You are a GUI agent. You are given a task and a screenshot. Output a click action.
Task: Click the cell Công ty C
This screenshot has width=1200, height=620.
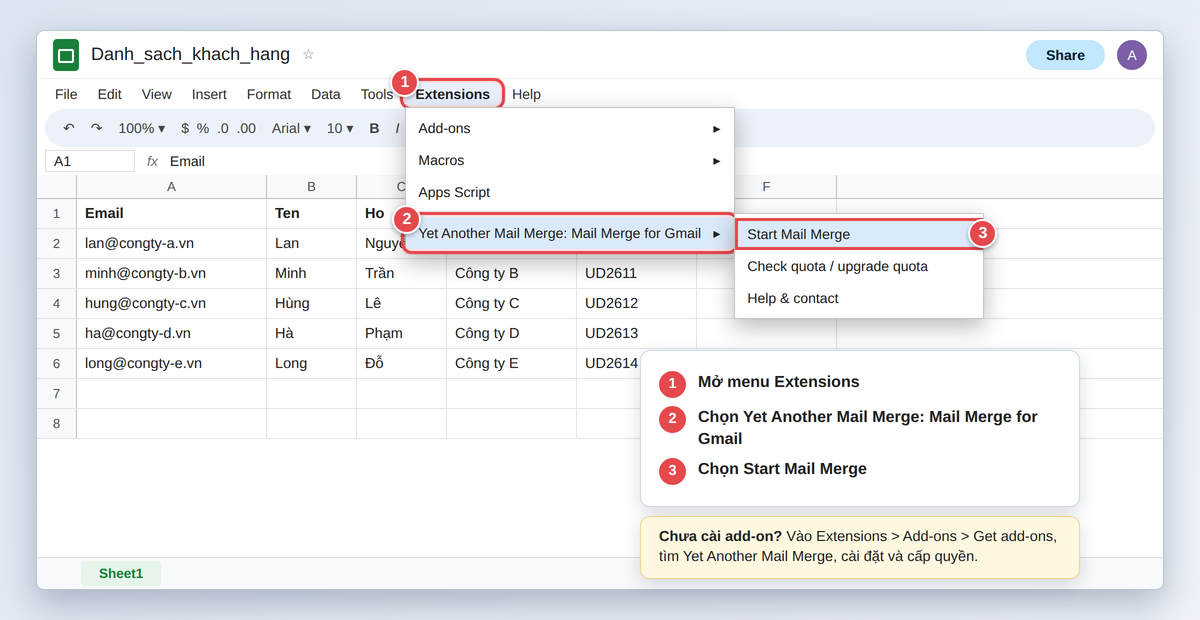[x=512, y=303]
